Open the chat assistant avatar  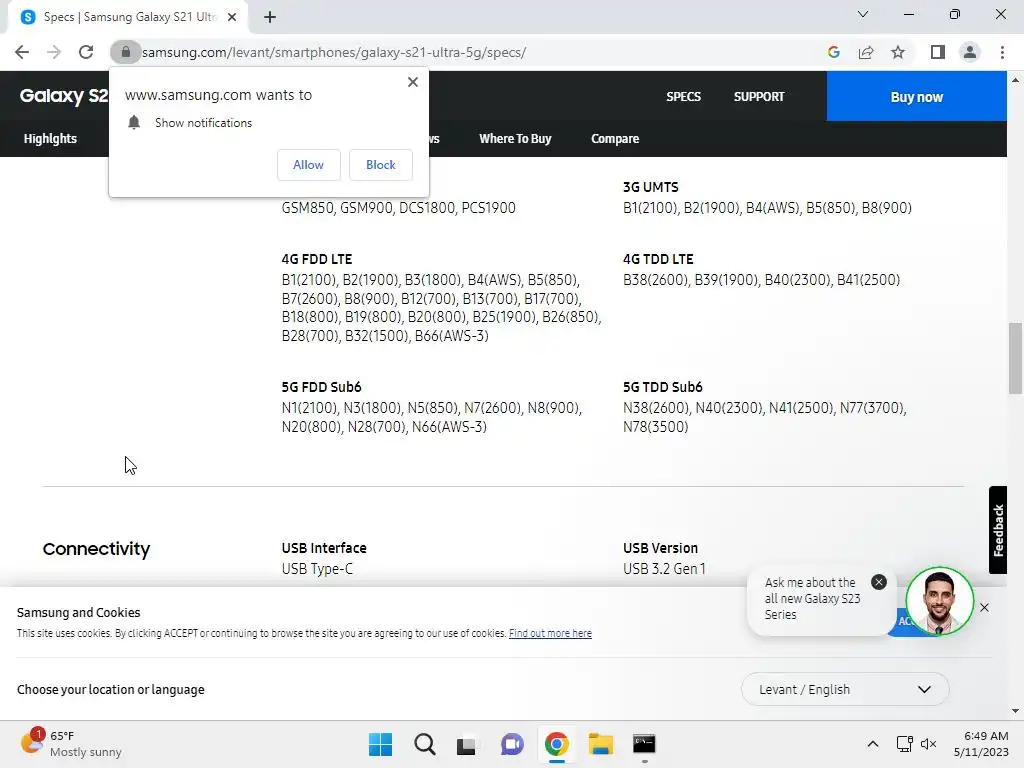click(939, 601)
